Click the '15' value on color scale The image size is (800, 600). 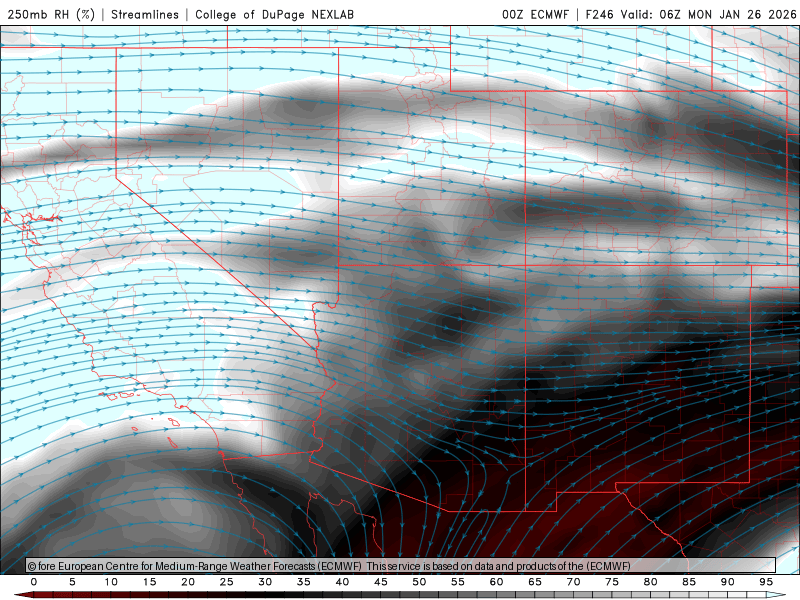click(149, 582)
